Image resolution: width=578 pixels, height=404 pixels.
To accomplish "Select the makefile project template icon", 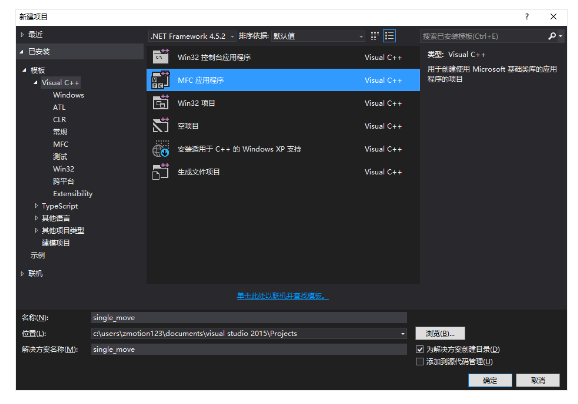I will click(x=161, y=172).
